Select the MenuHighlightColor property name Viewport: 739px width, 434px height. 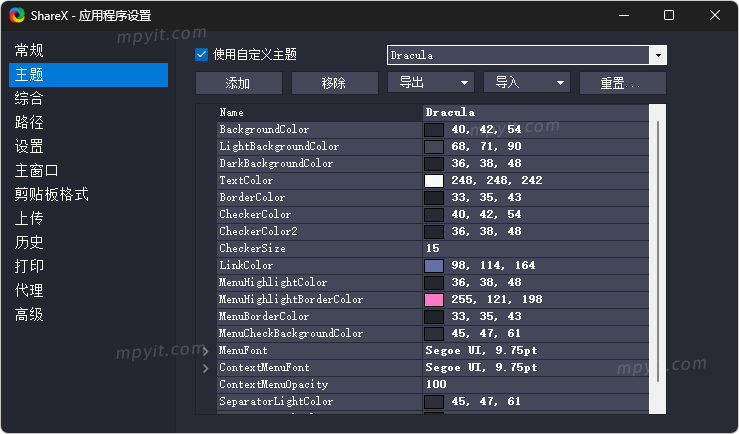(x=273, y=283)
